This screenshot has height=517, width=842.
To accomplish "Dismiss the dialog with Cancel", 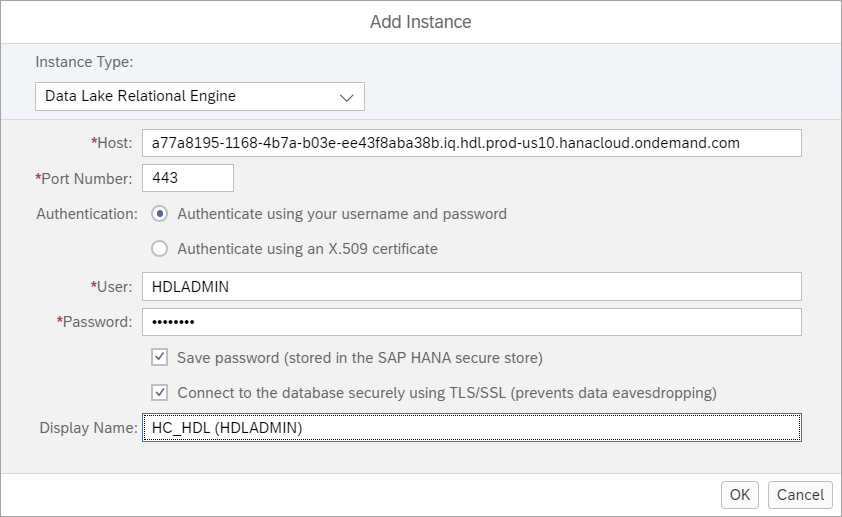I will tap(800, 494).
